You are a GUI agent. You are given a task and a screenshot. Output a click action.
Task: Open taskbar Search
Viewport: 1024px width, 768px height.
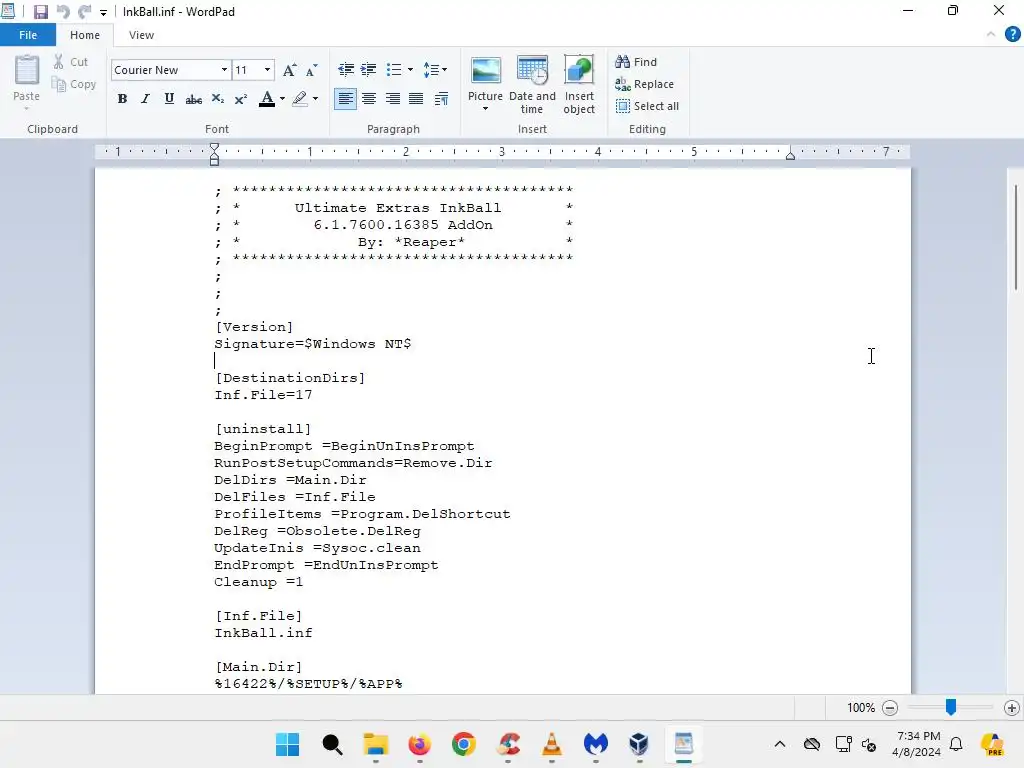tap(332, 744)
